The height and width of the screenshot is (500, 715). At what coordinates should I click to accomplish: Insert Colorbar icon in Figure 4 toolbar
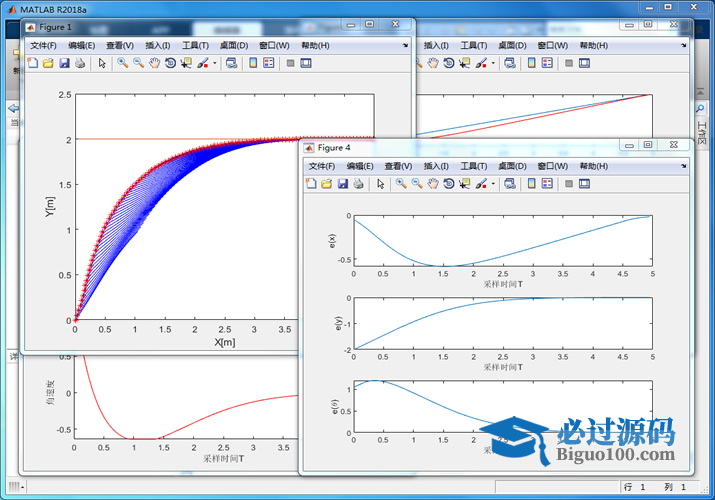click(x=531, y=184)
